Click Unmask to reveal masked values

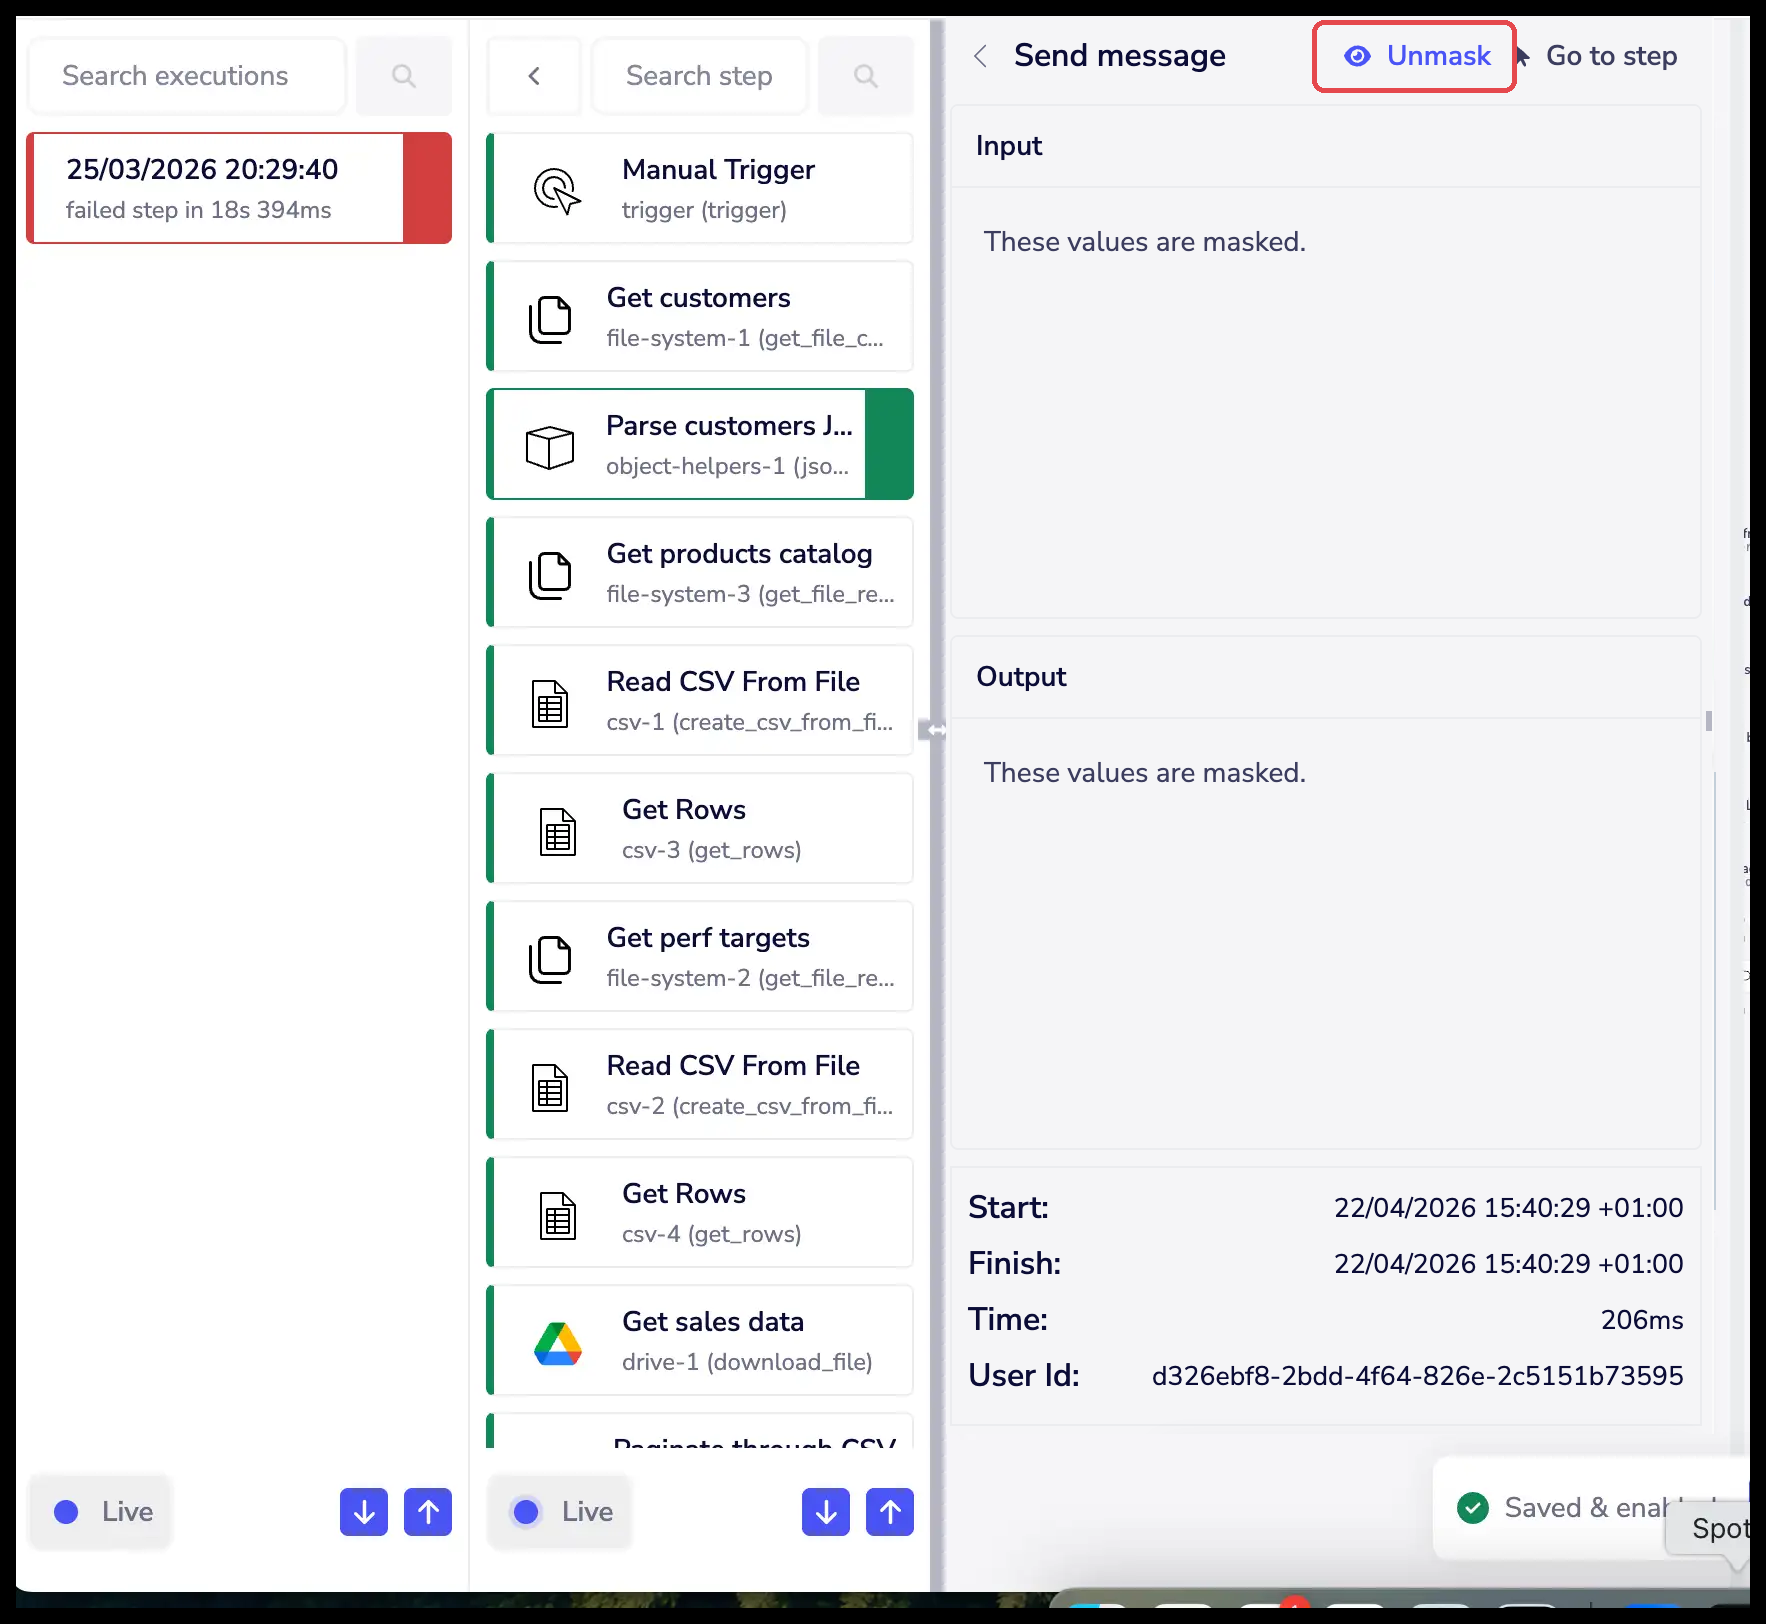pos(1415,56)
